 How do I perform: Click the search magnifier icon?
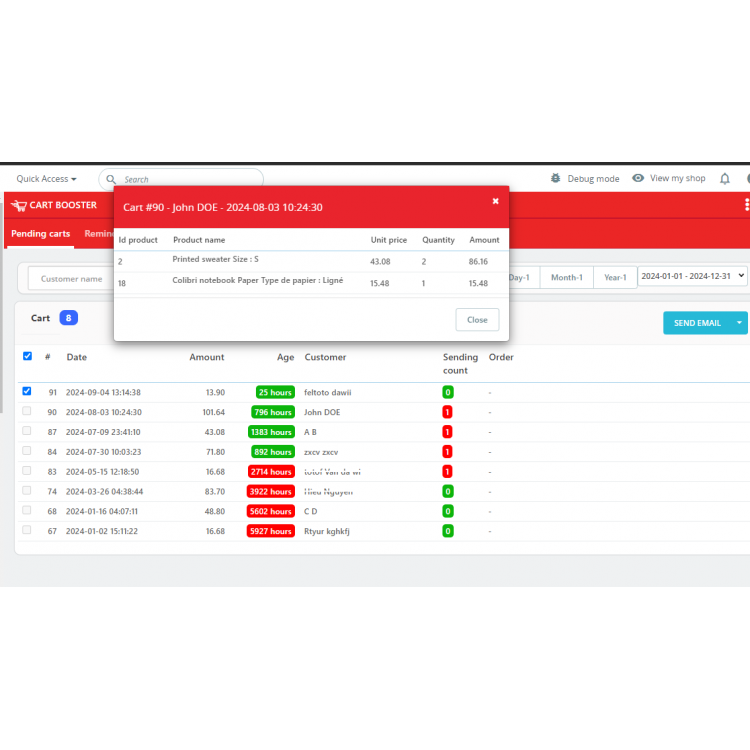(111, 179)
